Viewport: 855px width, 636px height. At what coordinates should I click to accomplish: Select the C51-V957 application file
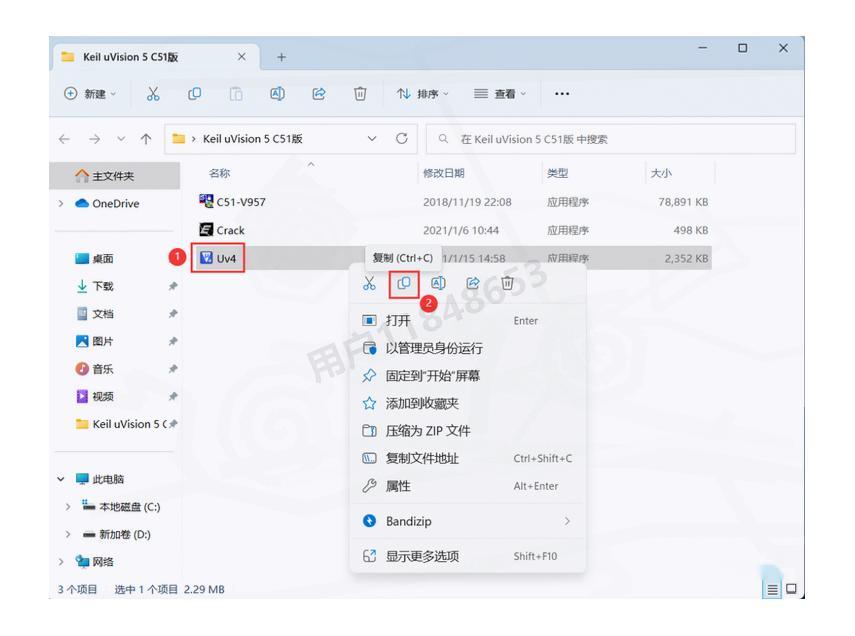pos(233,202)
